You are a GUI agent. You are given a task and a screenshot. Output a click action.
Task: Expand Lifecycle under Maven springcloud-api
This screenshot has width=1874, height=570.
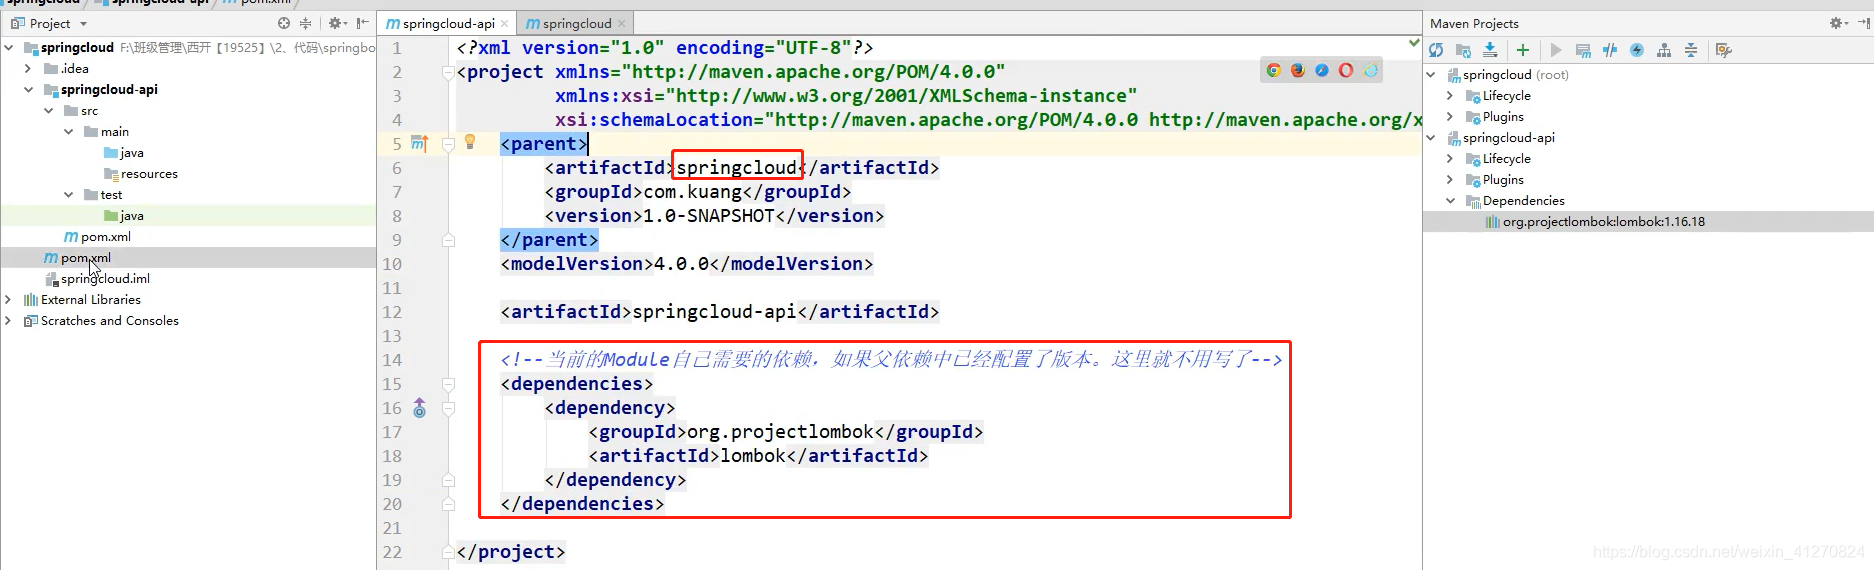click(x=1450, y=158)
